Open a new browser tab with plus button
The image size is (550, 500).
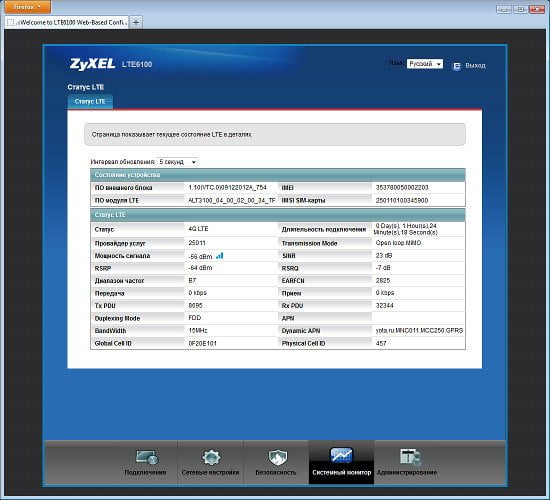click(x=136, y=22)
